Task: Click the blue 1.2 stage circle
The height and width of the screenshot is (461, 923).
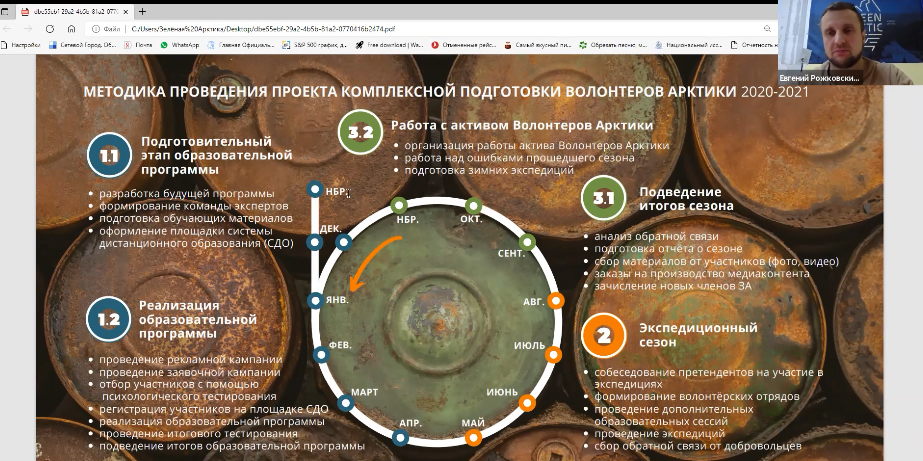Action: point(109,319)
